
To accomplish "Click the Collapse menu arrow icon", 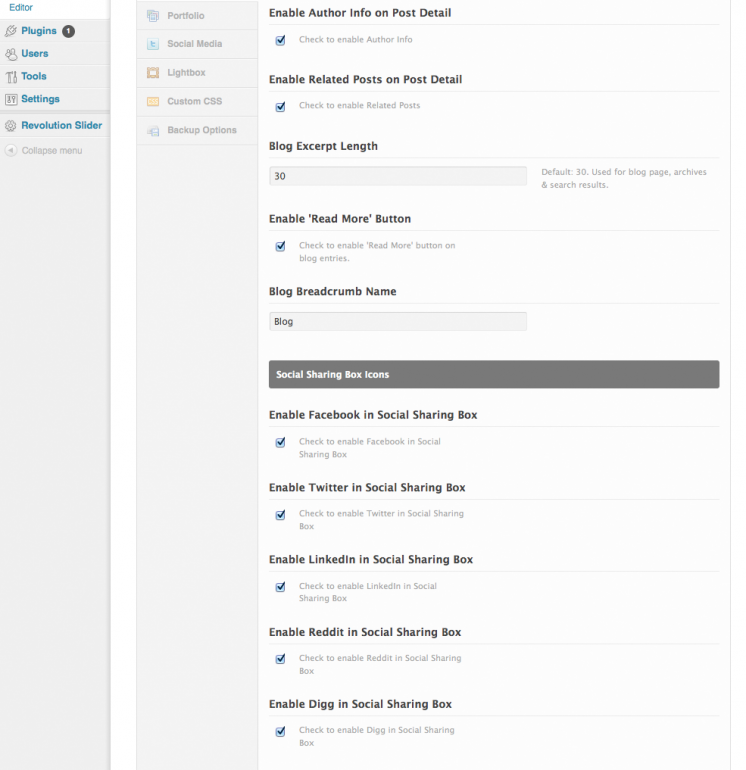I will [11, 150].
